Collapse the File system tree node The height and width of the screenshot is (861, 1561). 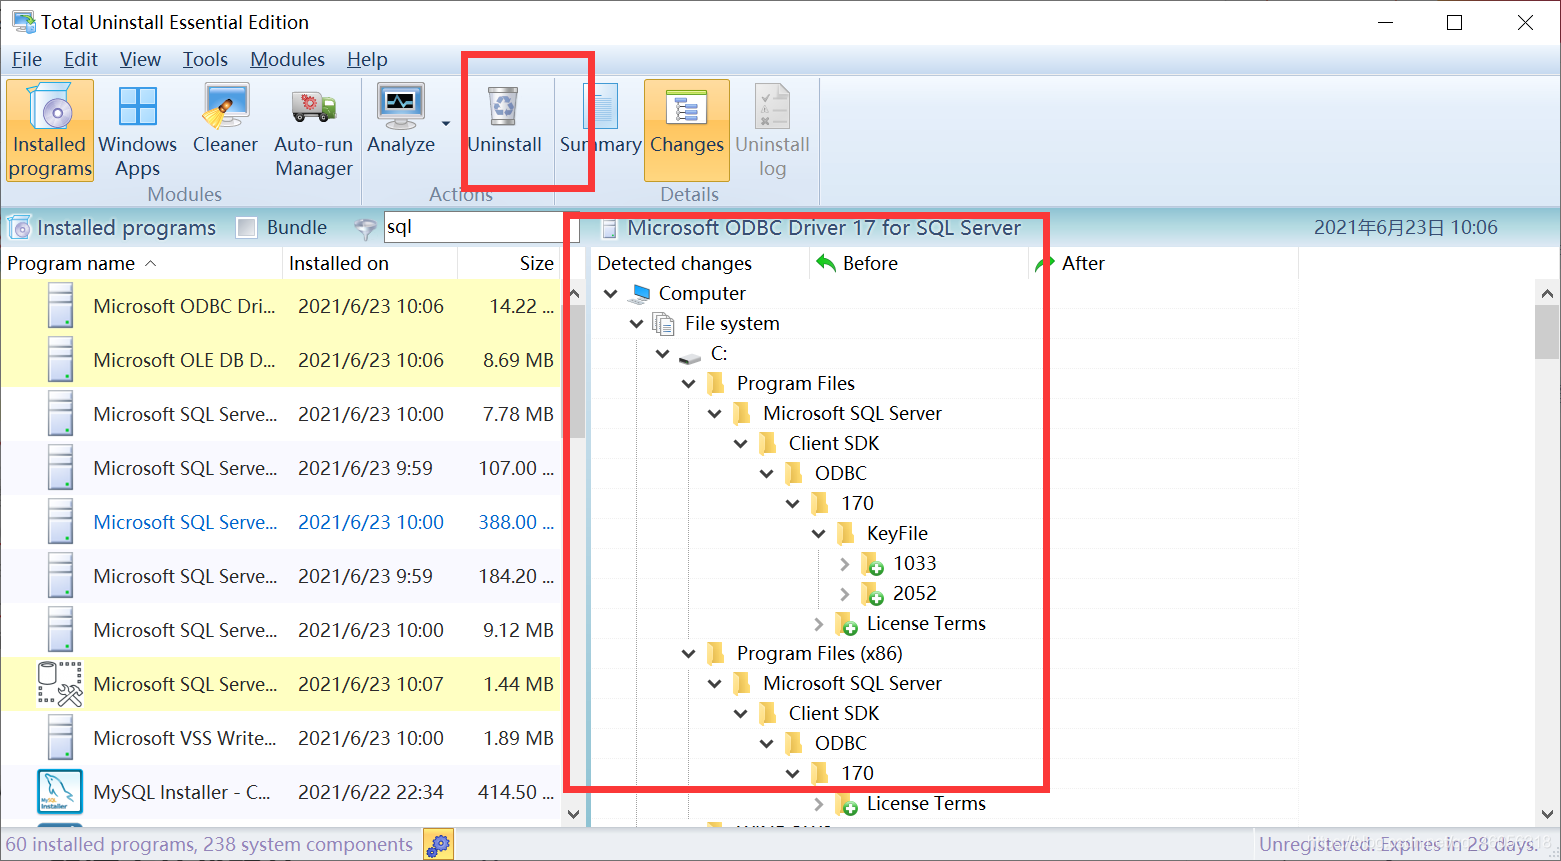click(x=637, y=324)
